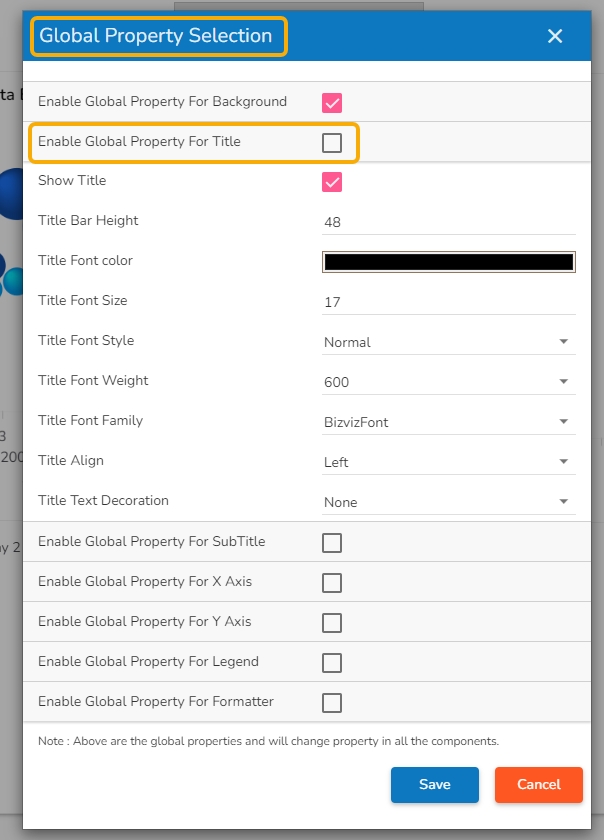Check Enable Global Property For X Axis

(332, 583)
